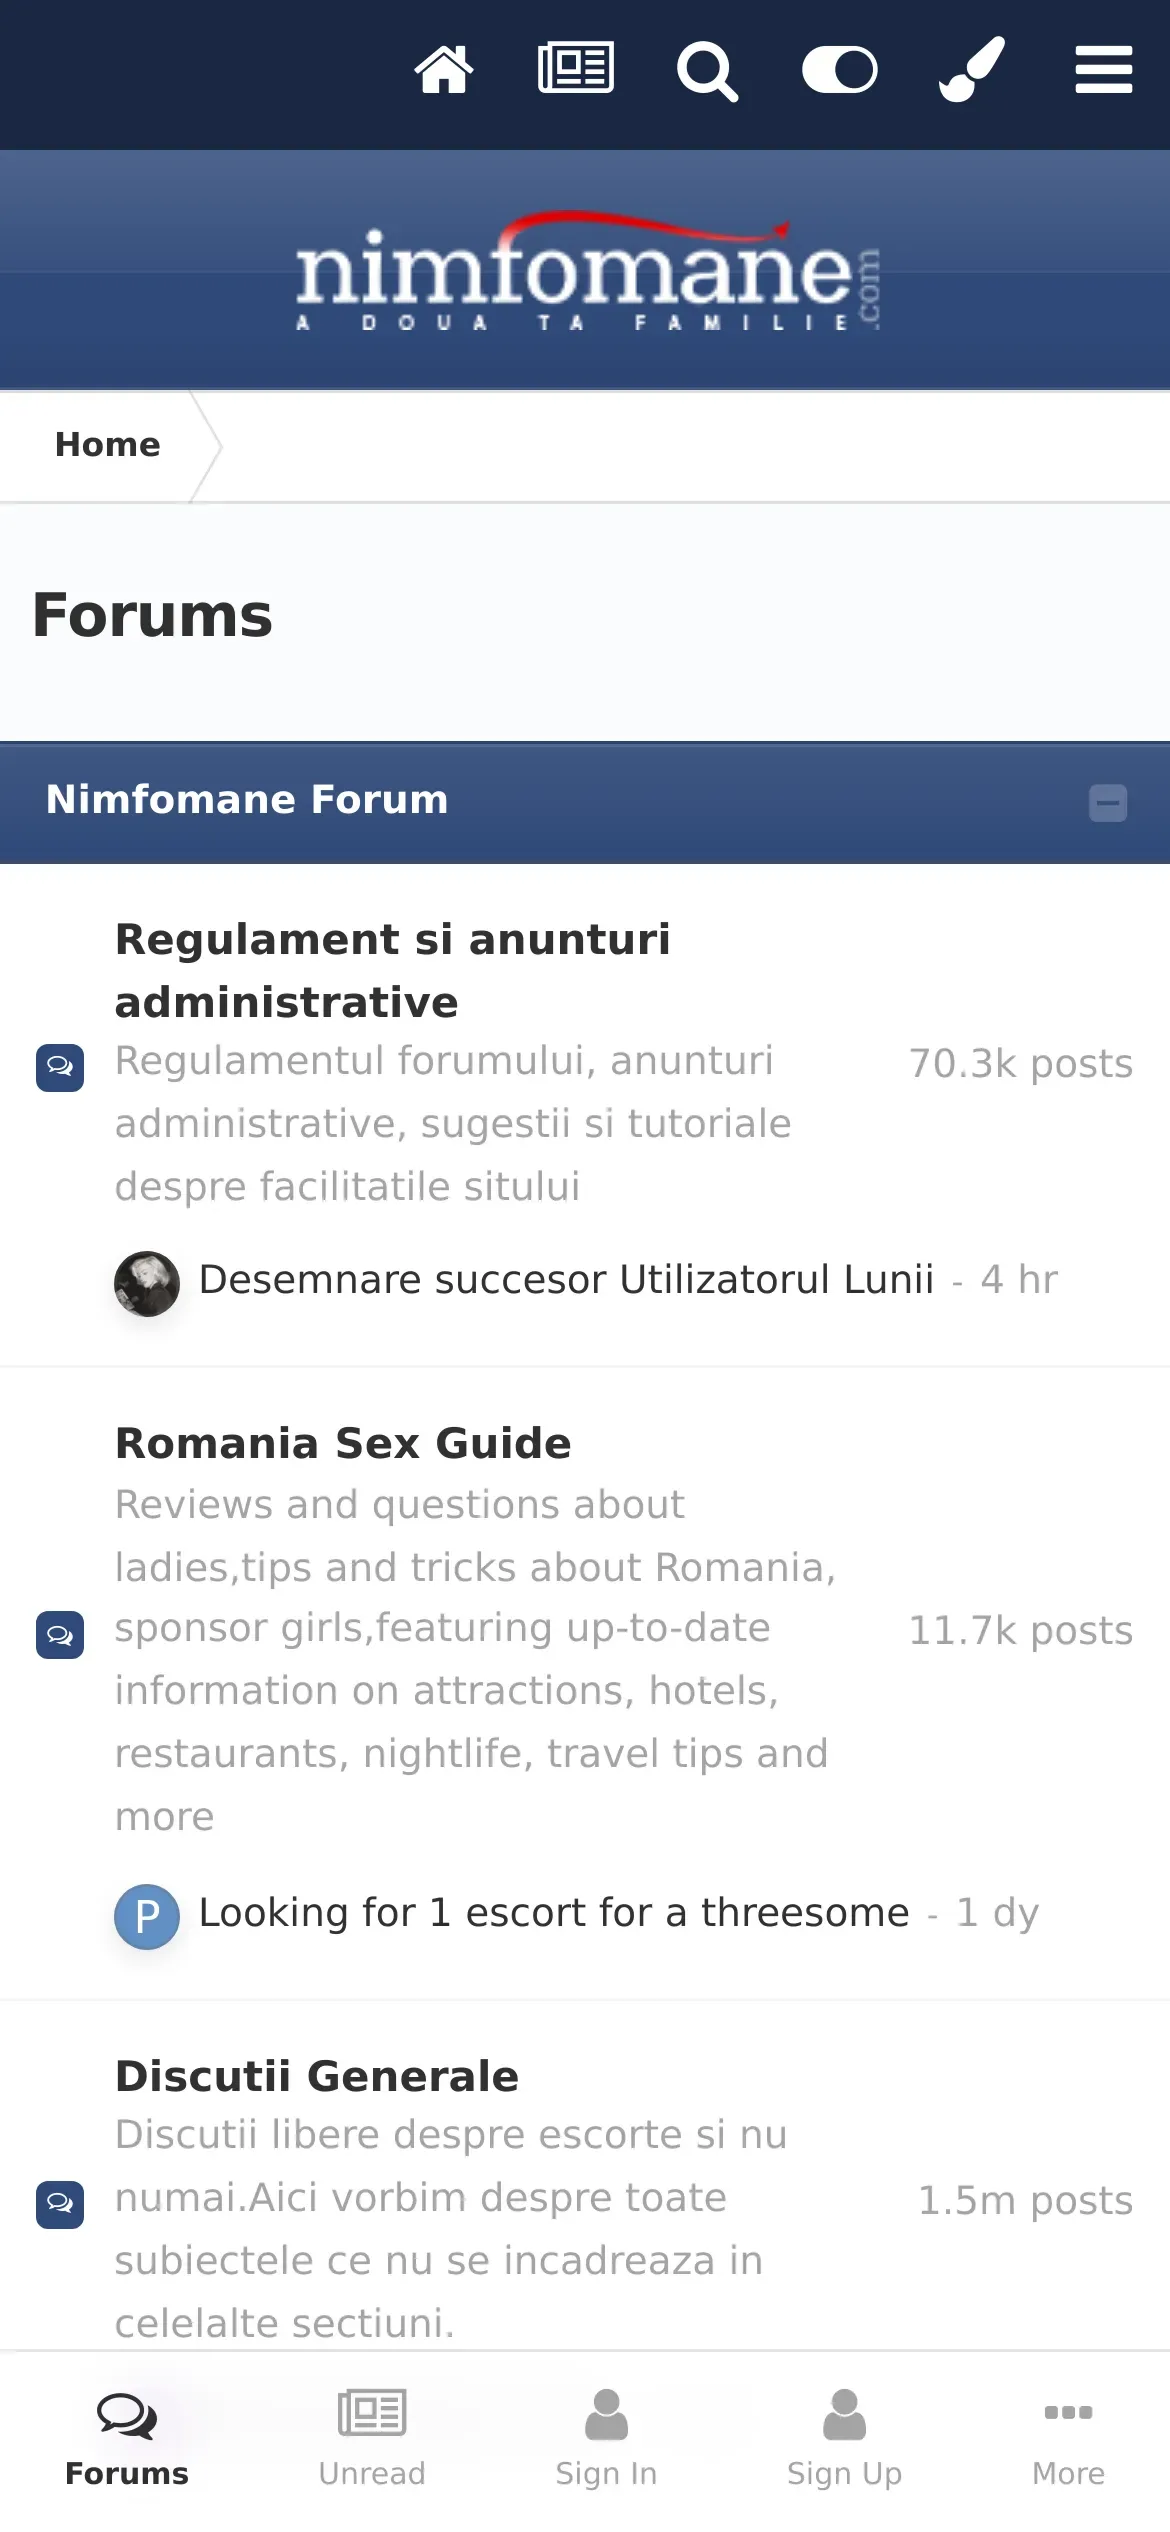Click chat icon beside Romania Sex Guide
1170x2532 pixels.
click(x=60, y=1635)
